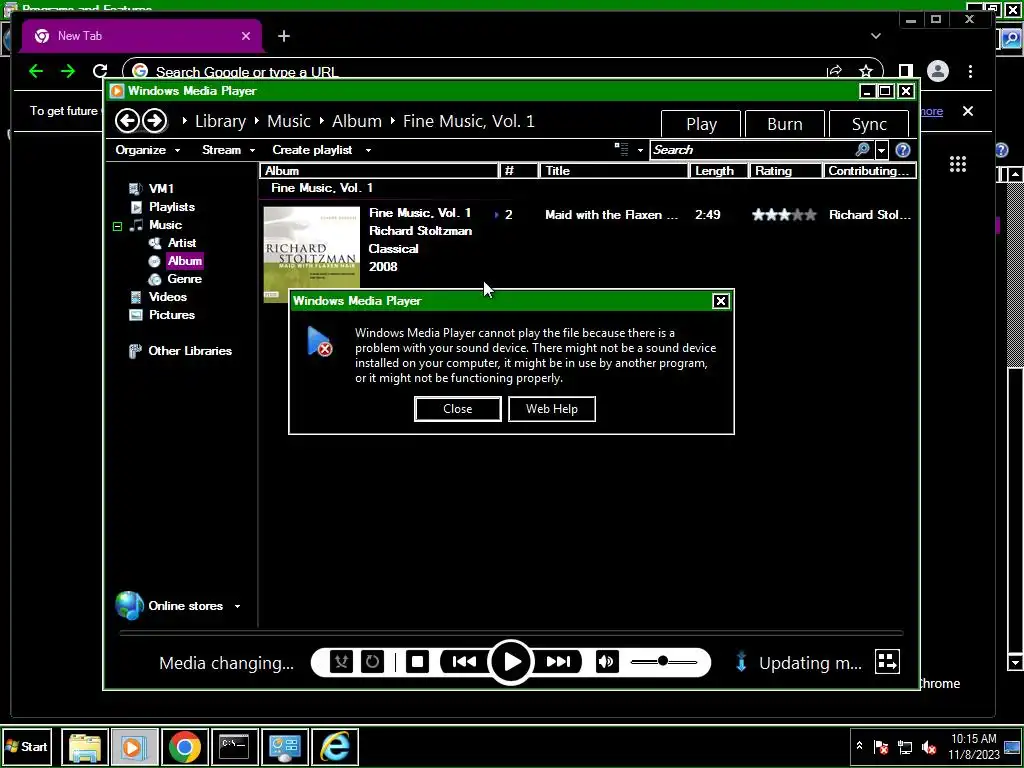The image size is (1024, 768).
Task: Open Chrome profile avatar
Action: coord(937,71)
